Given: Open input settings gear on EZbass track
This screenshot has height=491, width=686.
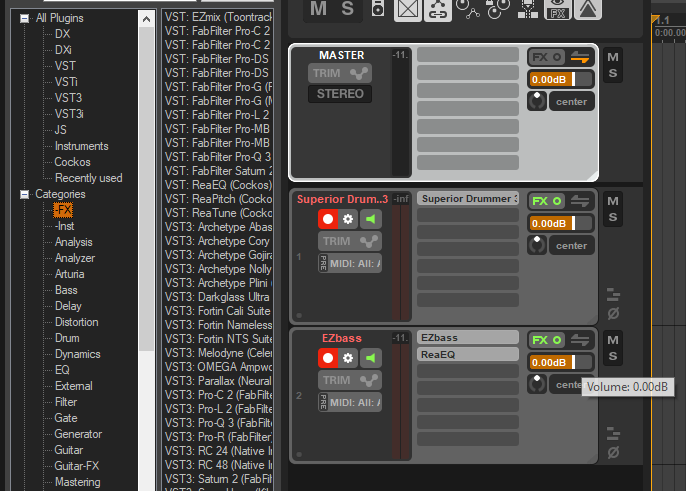Looking at the screenshot, I should [348, 358].
